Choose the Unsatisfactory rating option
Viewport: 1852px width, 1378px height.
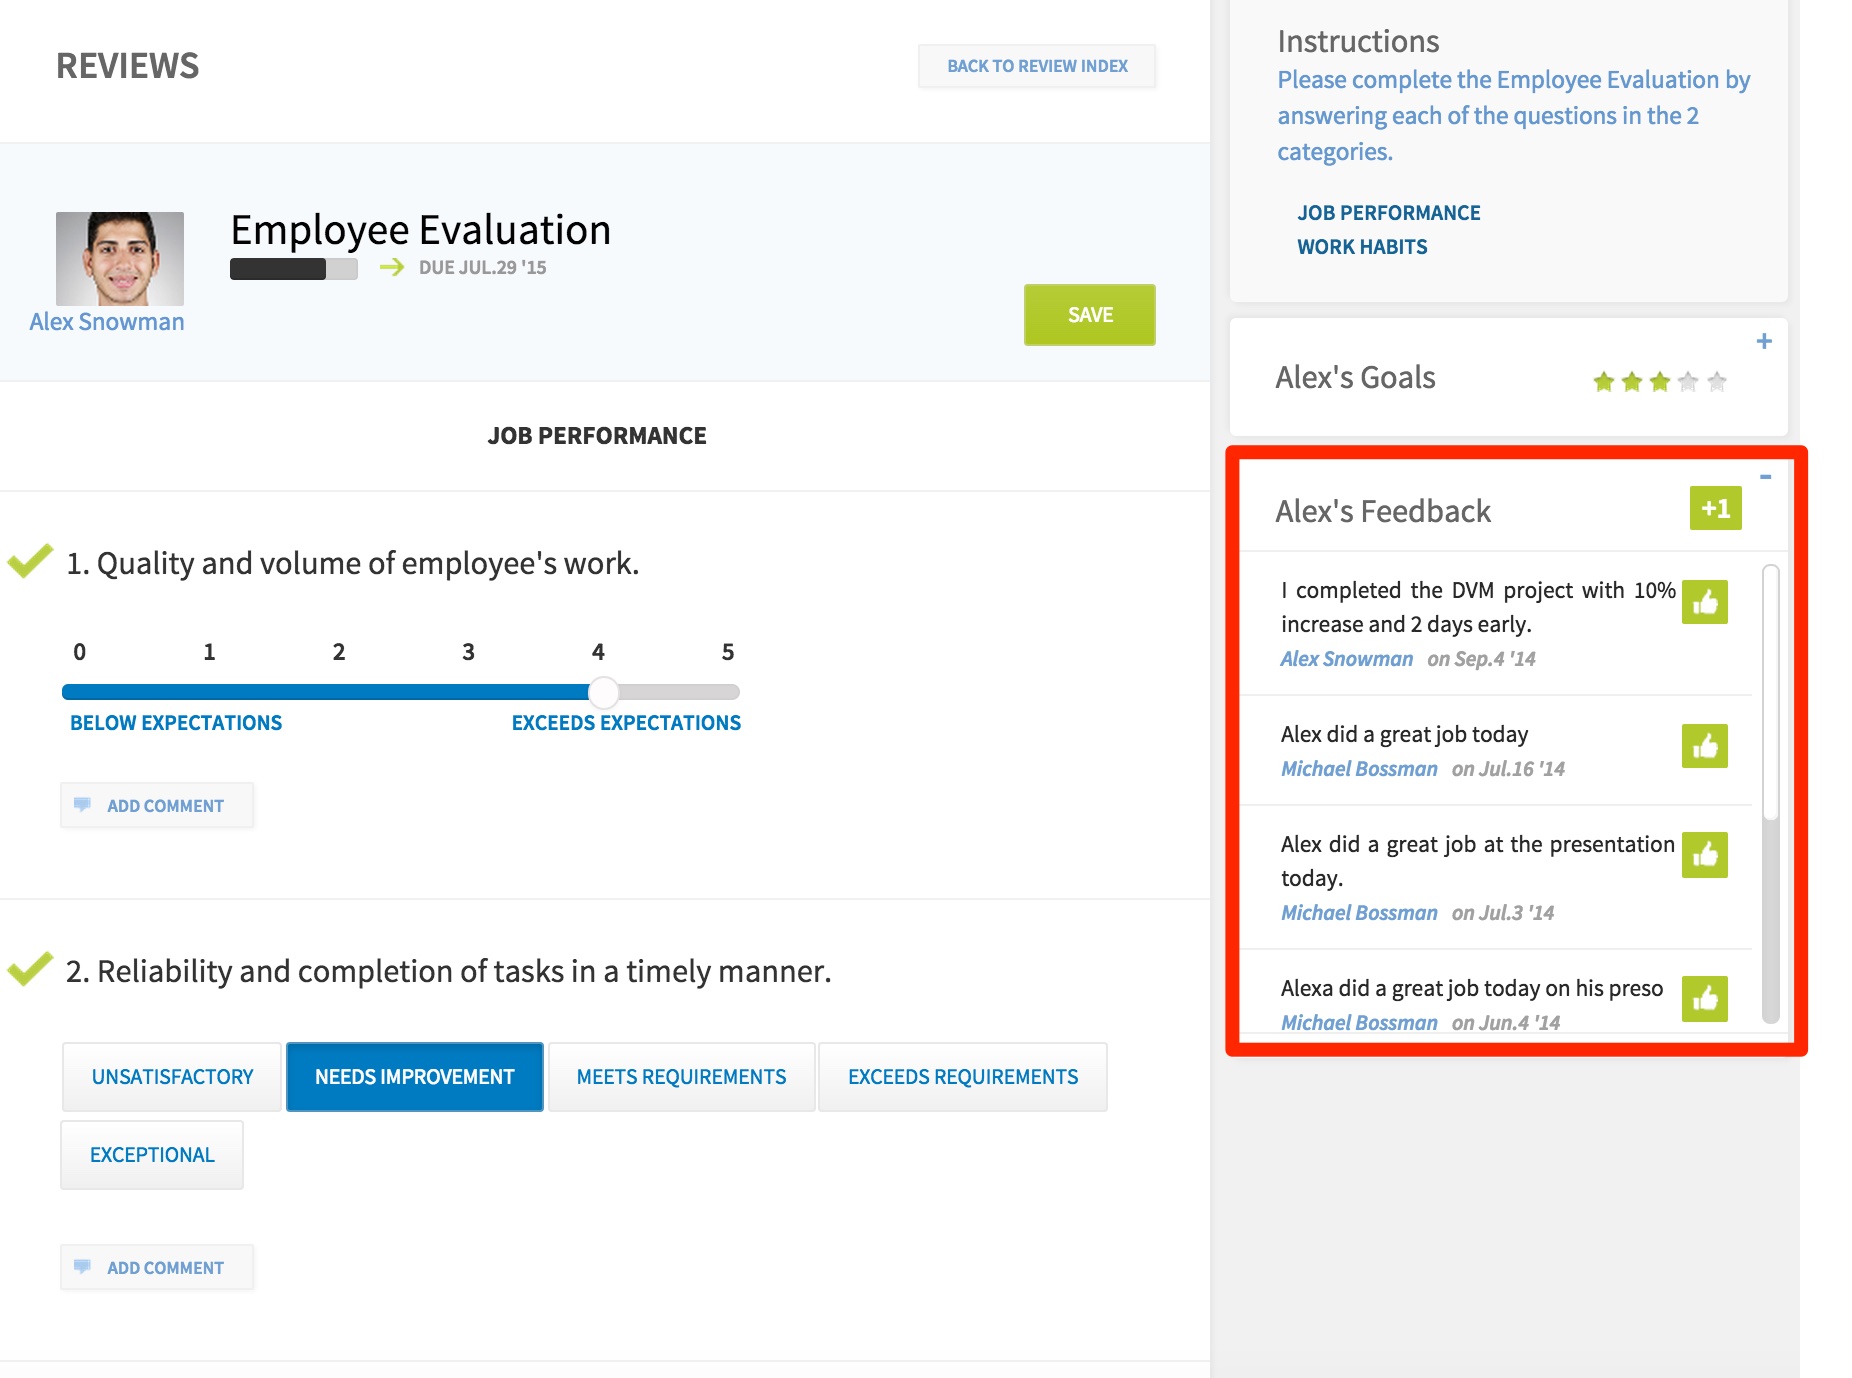pyautogui.click(x=171, y=1076)
